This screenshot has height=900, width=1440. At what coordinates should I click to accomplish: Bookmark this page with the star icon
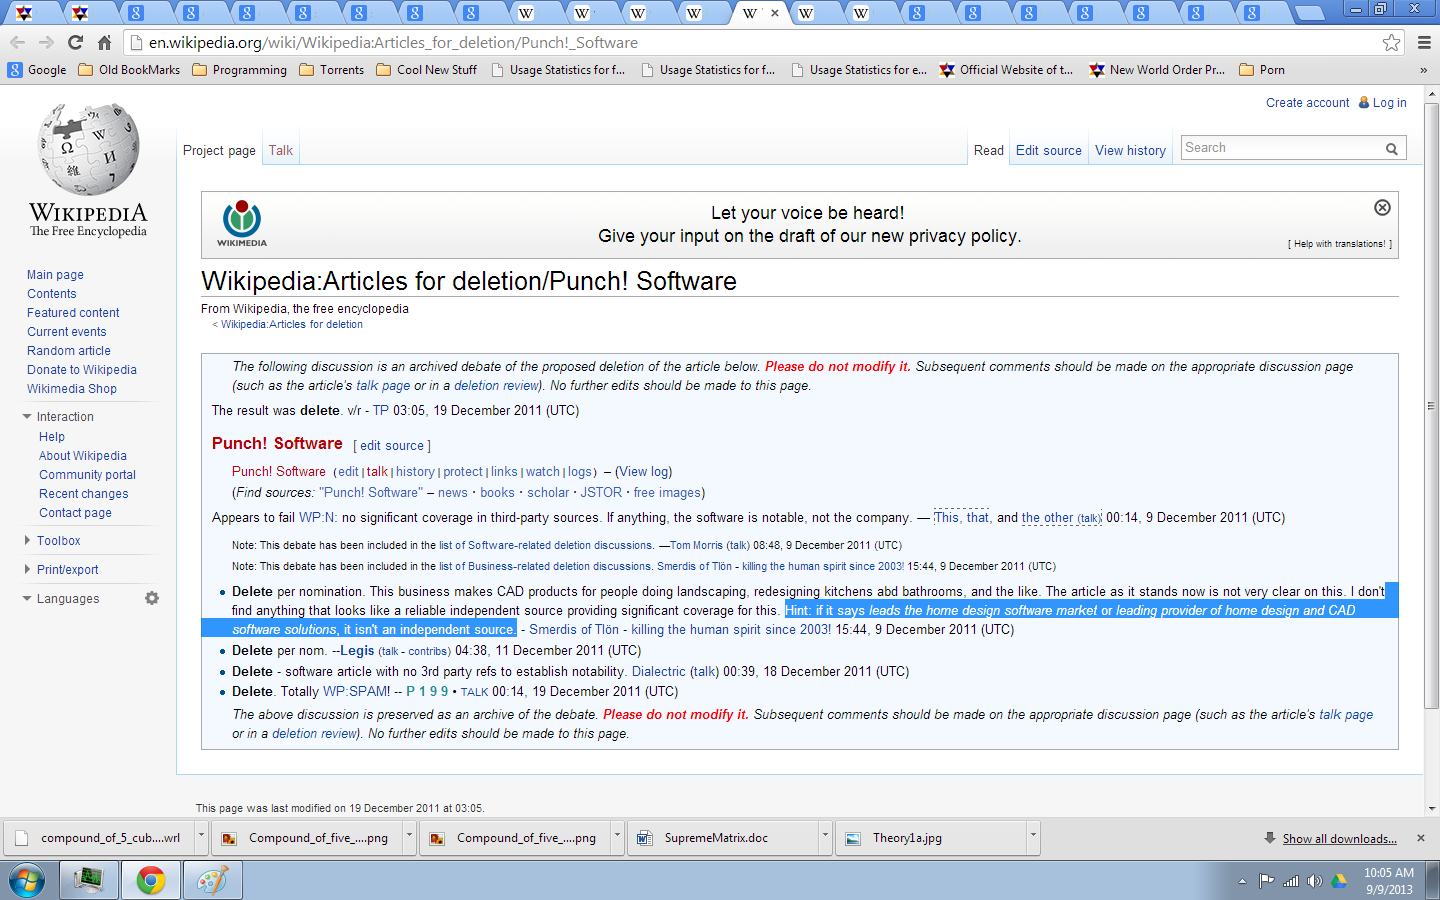coord(1391,43)
